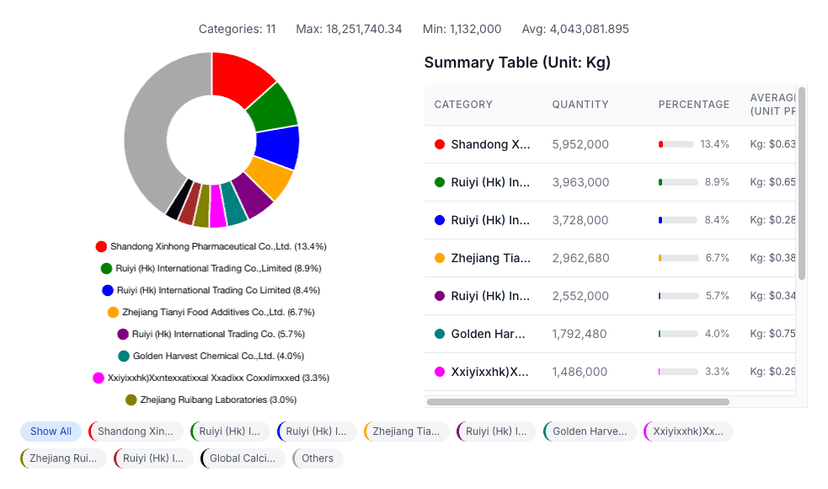This screenshot has height=489, width=828.
Task: Toggle the Shandong Xin... filter chip
Action: click(x=135, y=431)
